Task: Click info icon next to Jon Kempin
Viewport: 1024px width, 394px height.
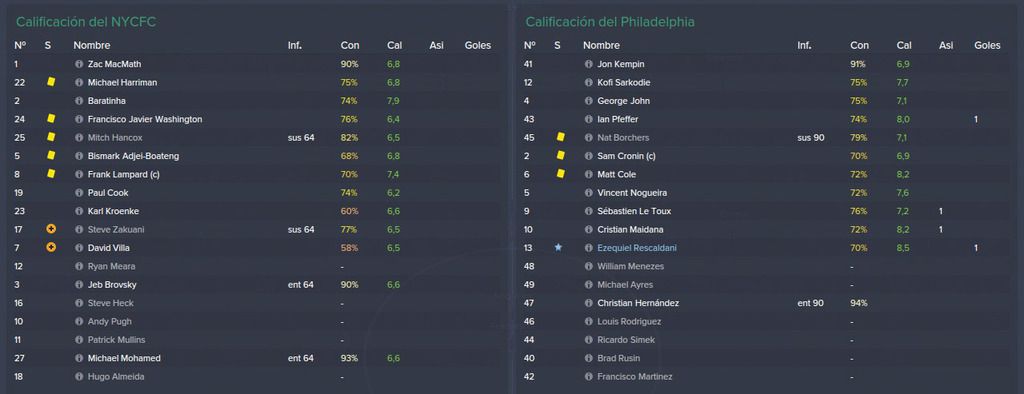Action: [x=588, y=64]
